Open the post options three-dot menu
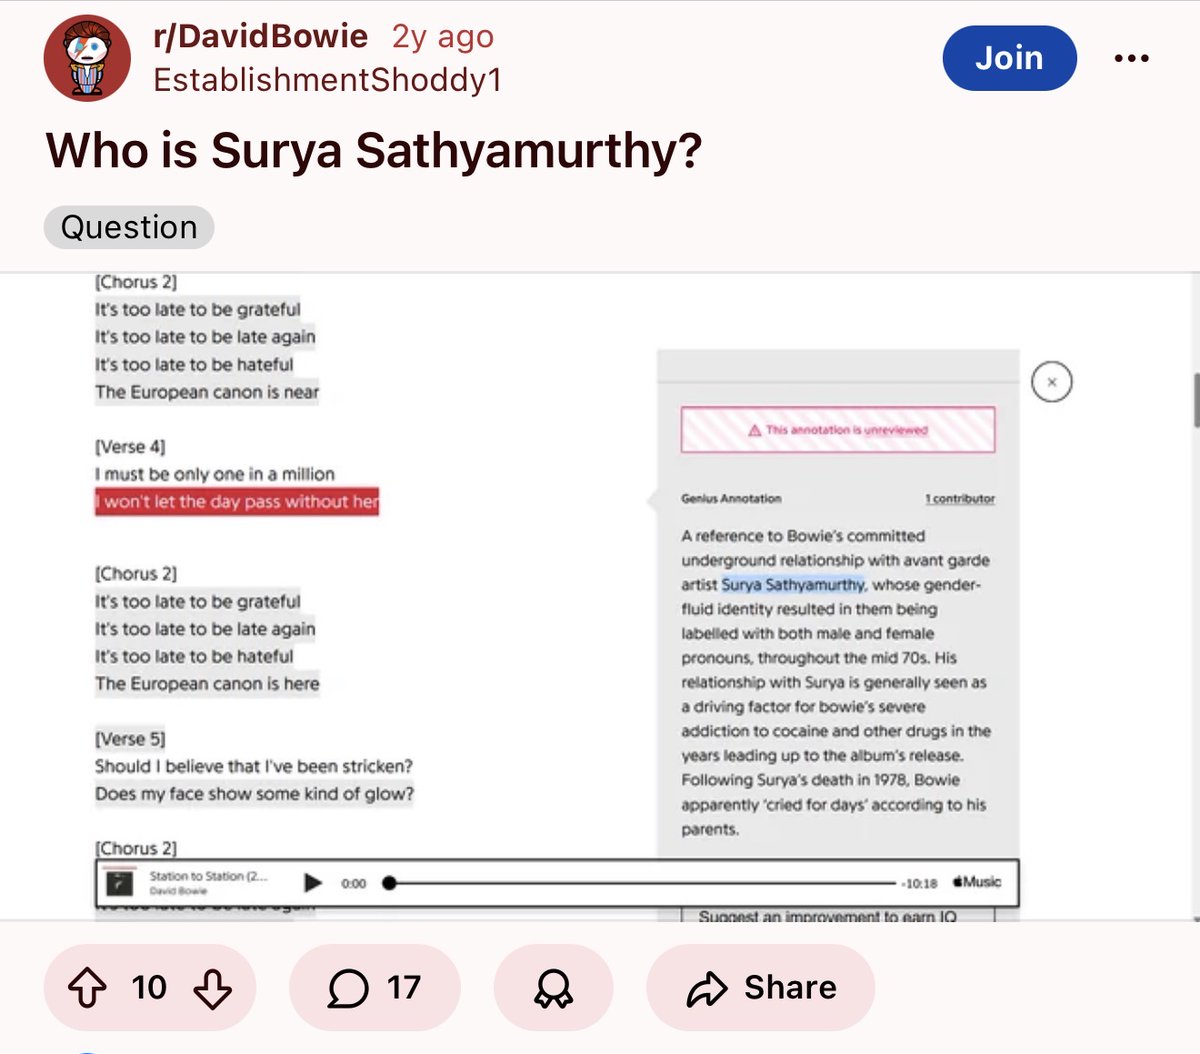The width and height of the screenshot is (1200, 1054). tap(1131, 58)
